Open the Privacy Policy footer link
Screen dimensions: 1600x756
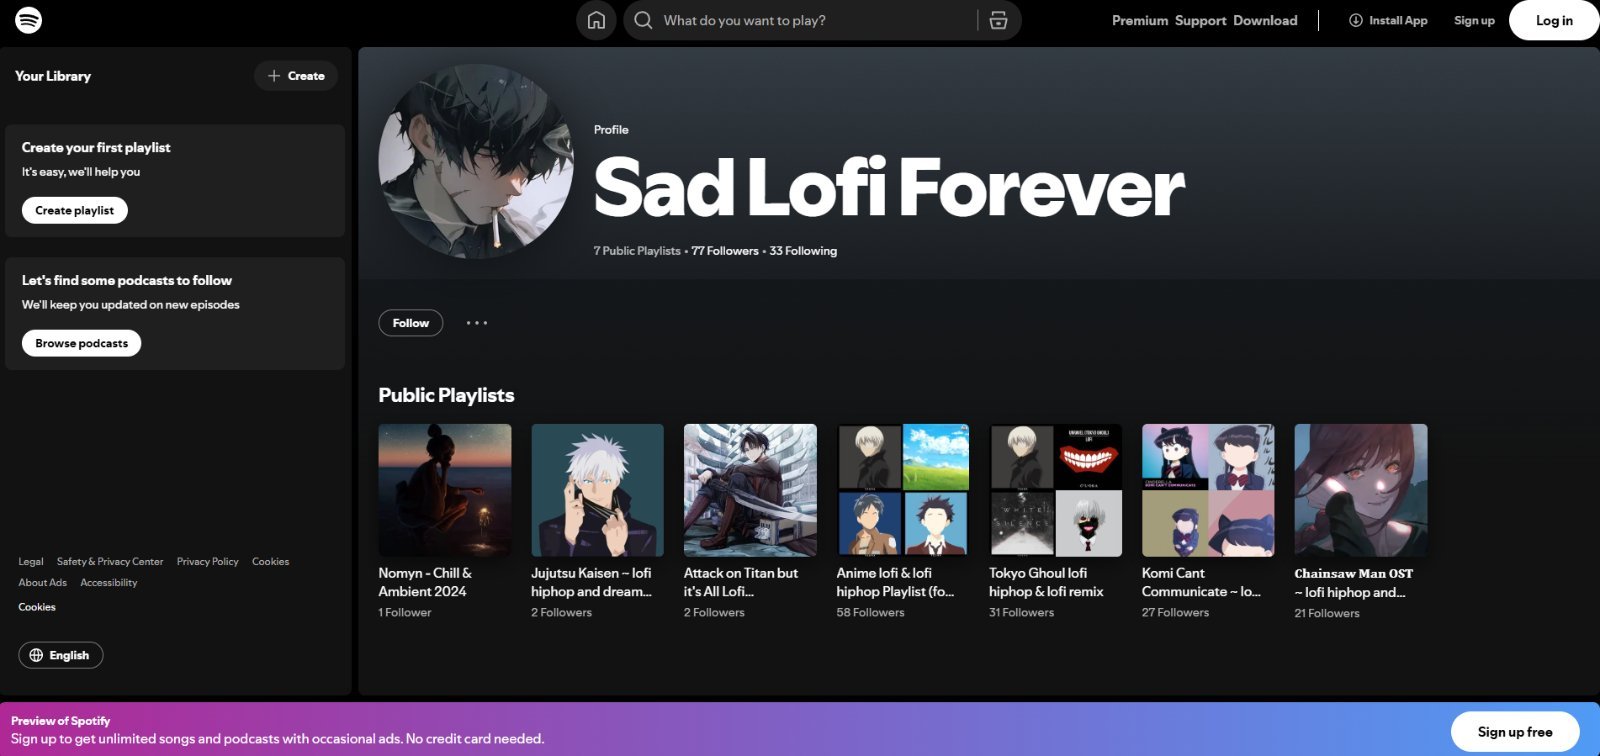tap(208, 562)
